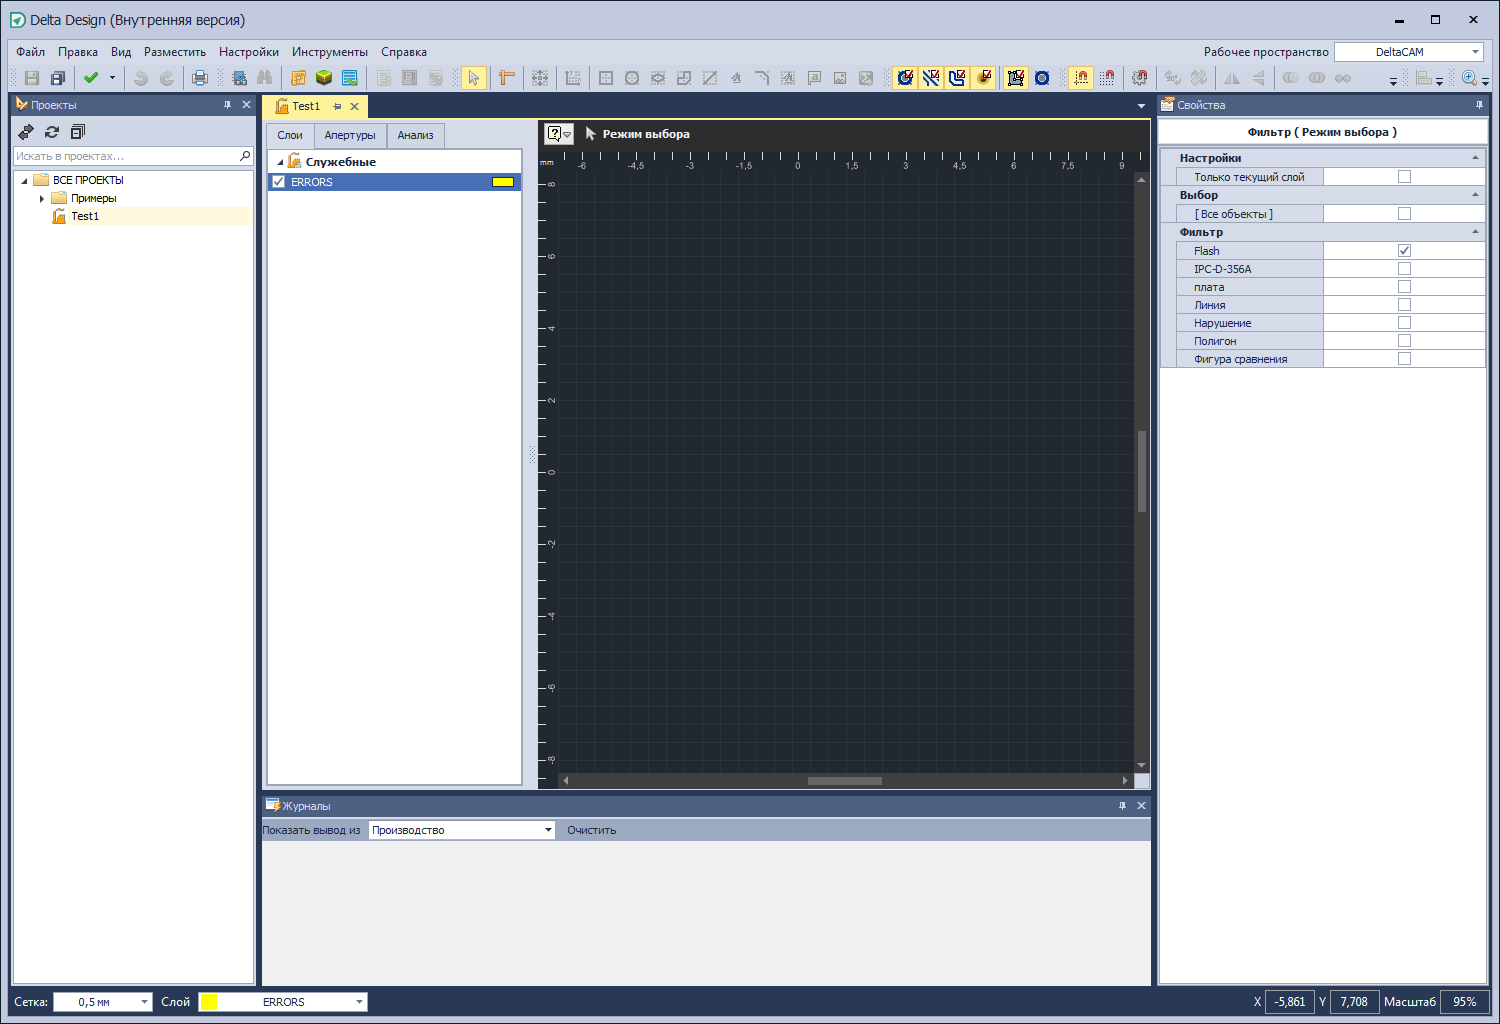Toggle the highlighted magnet snap icon

pyautogui.click(x=1081, y=78)
